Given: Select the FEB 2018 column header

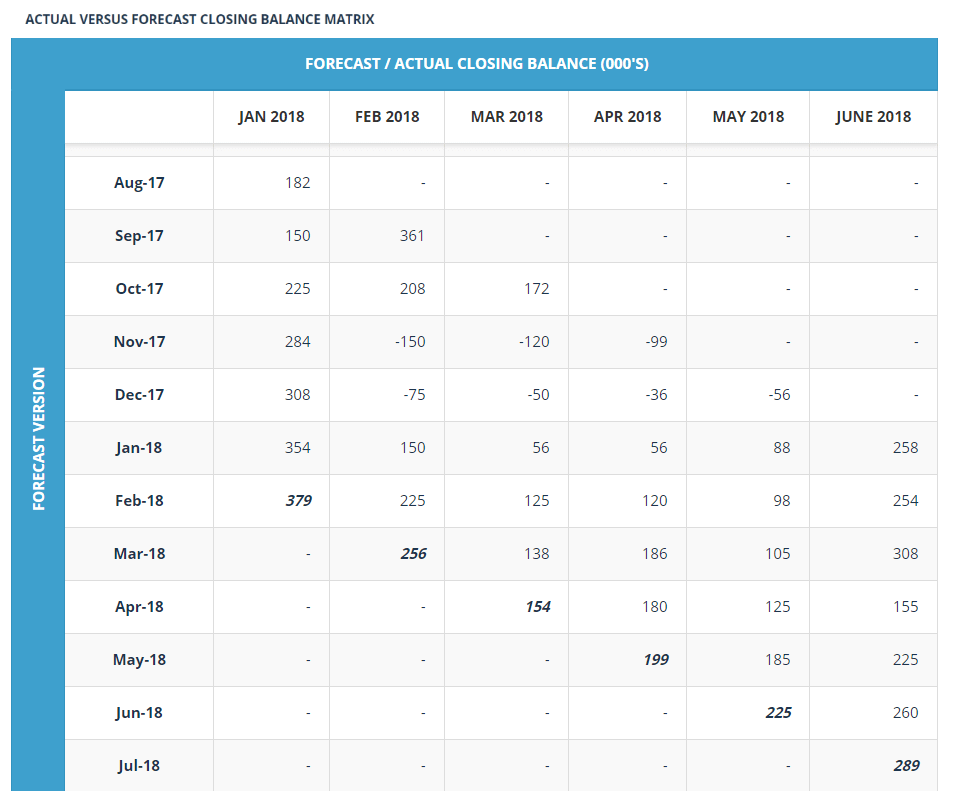Looking at the screenshot, I should (x=387, y=117).
